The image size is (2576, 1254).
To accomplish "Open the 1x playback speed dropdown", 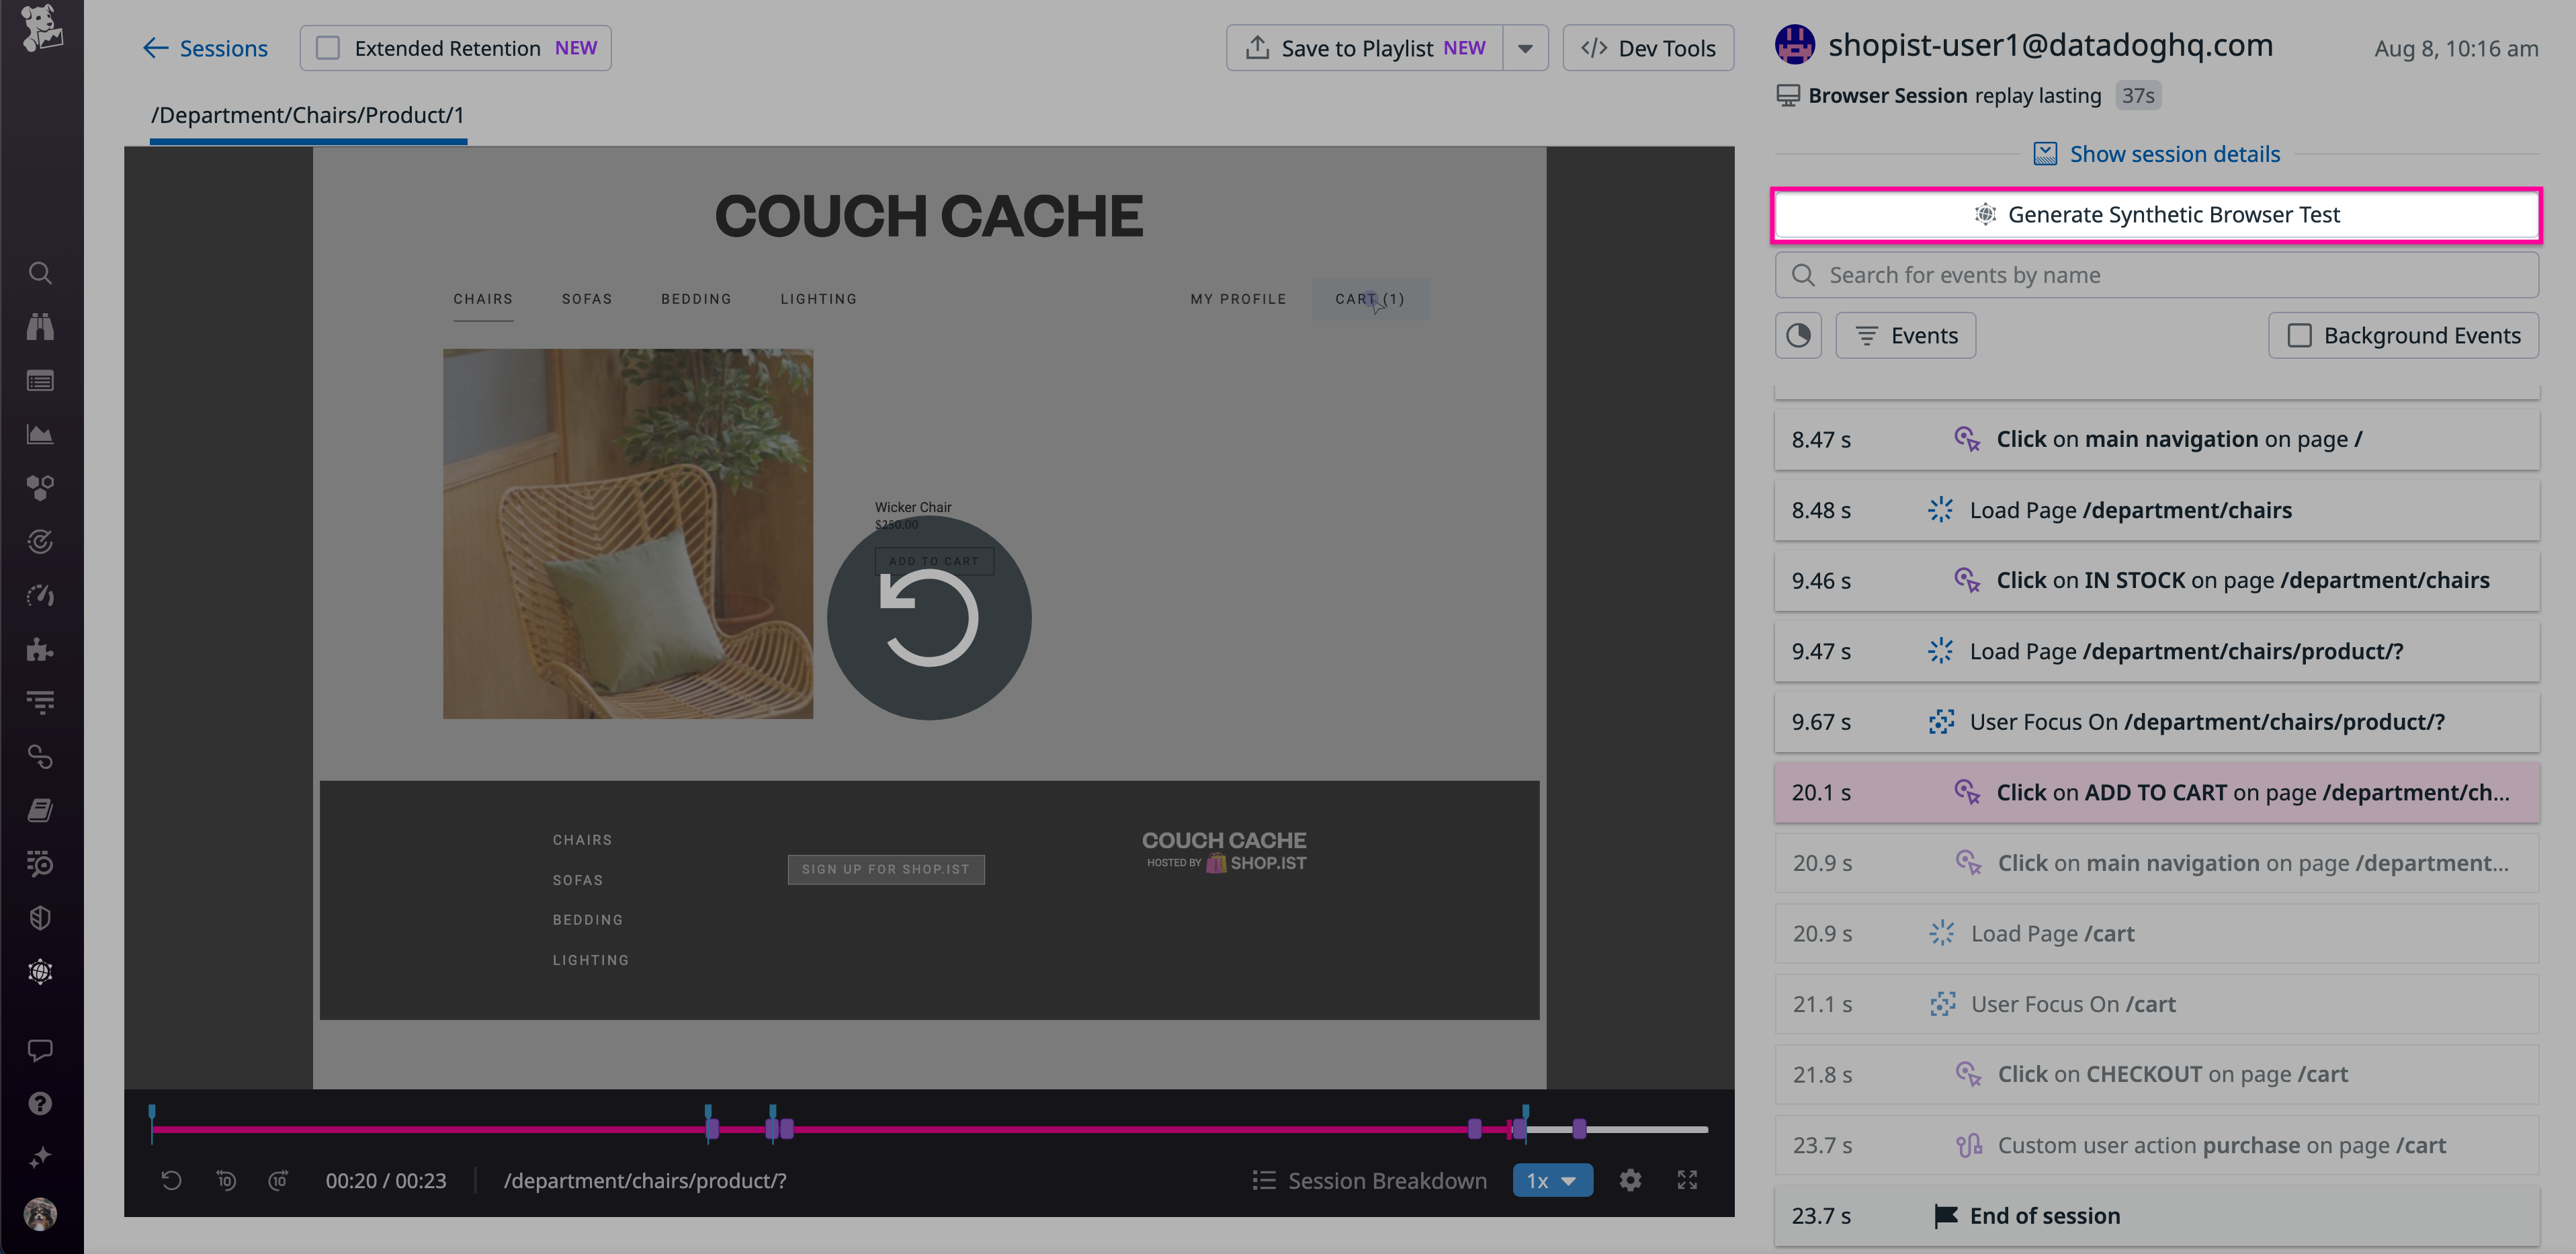I will point(1552,1180).
